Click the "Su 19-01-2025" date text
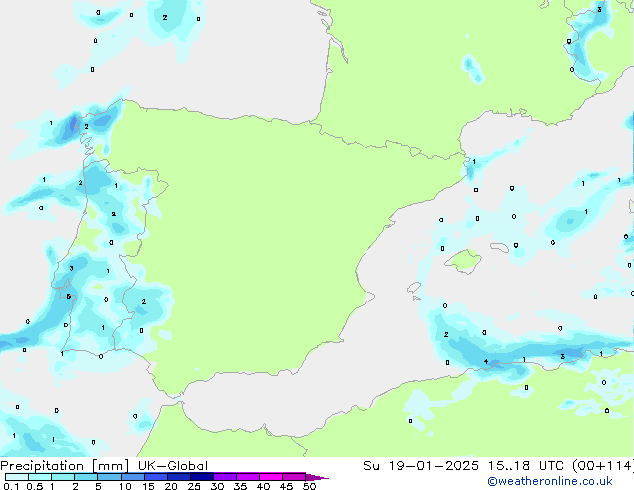This screenshot has height=490, width=634. click(x=421, y=466)
